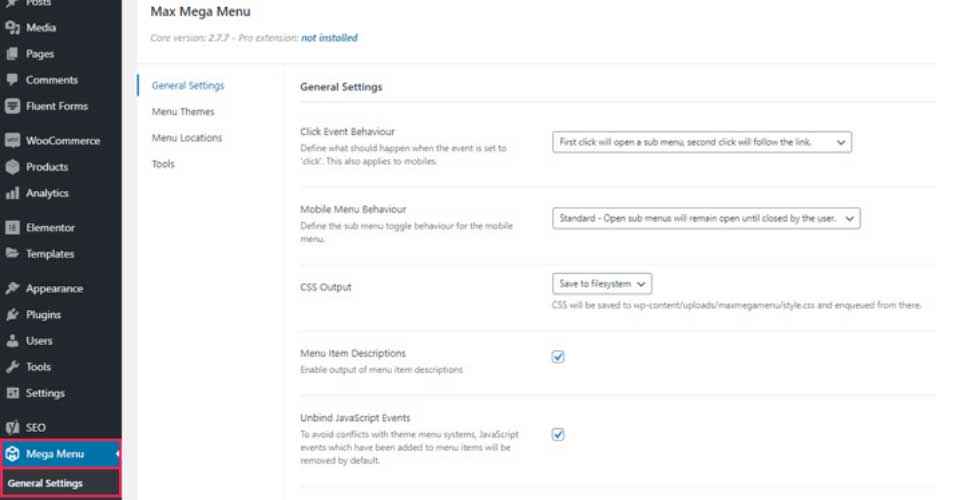Open the Mobile Menu Behaviour dropdown
This screenshot has width=955, height=500.
tap(705, 218)
